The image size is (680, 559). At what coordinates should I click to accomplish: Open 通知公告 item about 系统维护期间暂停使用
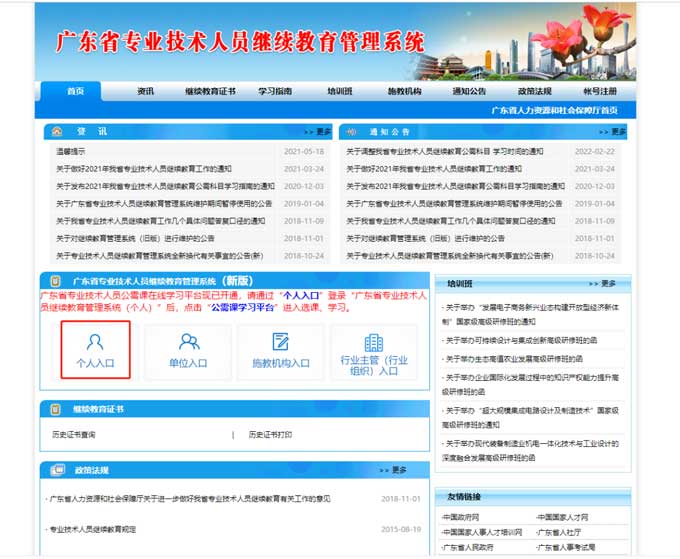coord(454,203)
